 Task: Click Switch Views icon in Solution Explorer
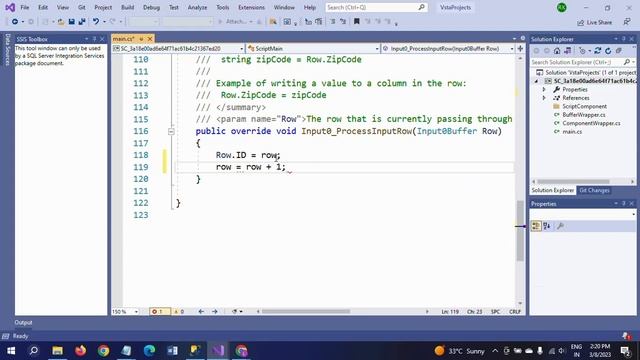(568, 51)
